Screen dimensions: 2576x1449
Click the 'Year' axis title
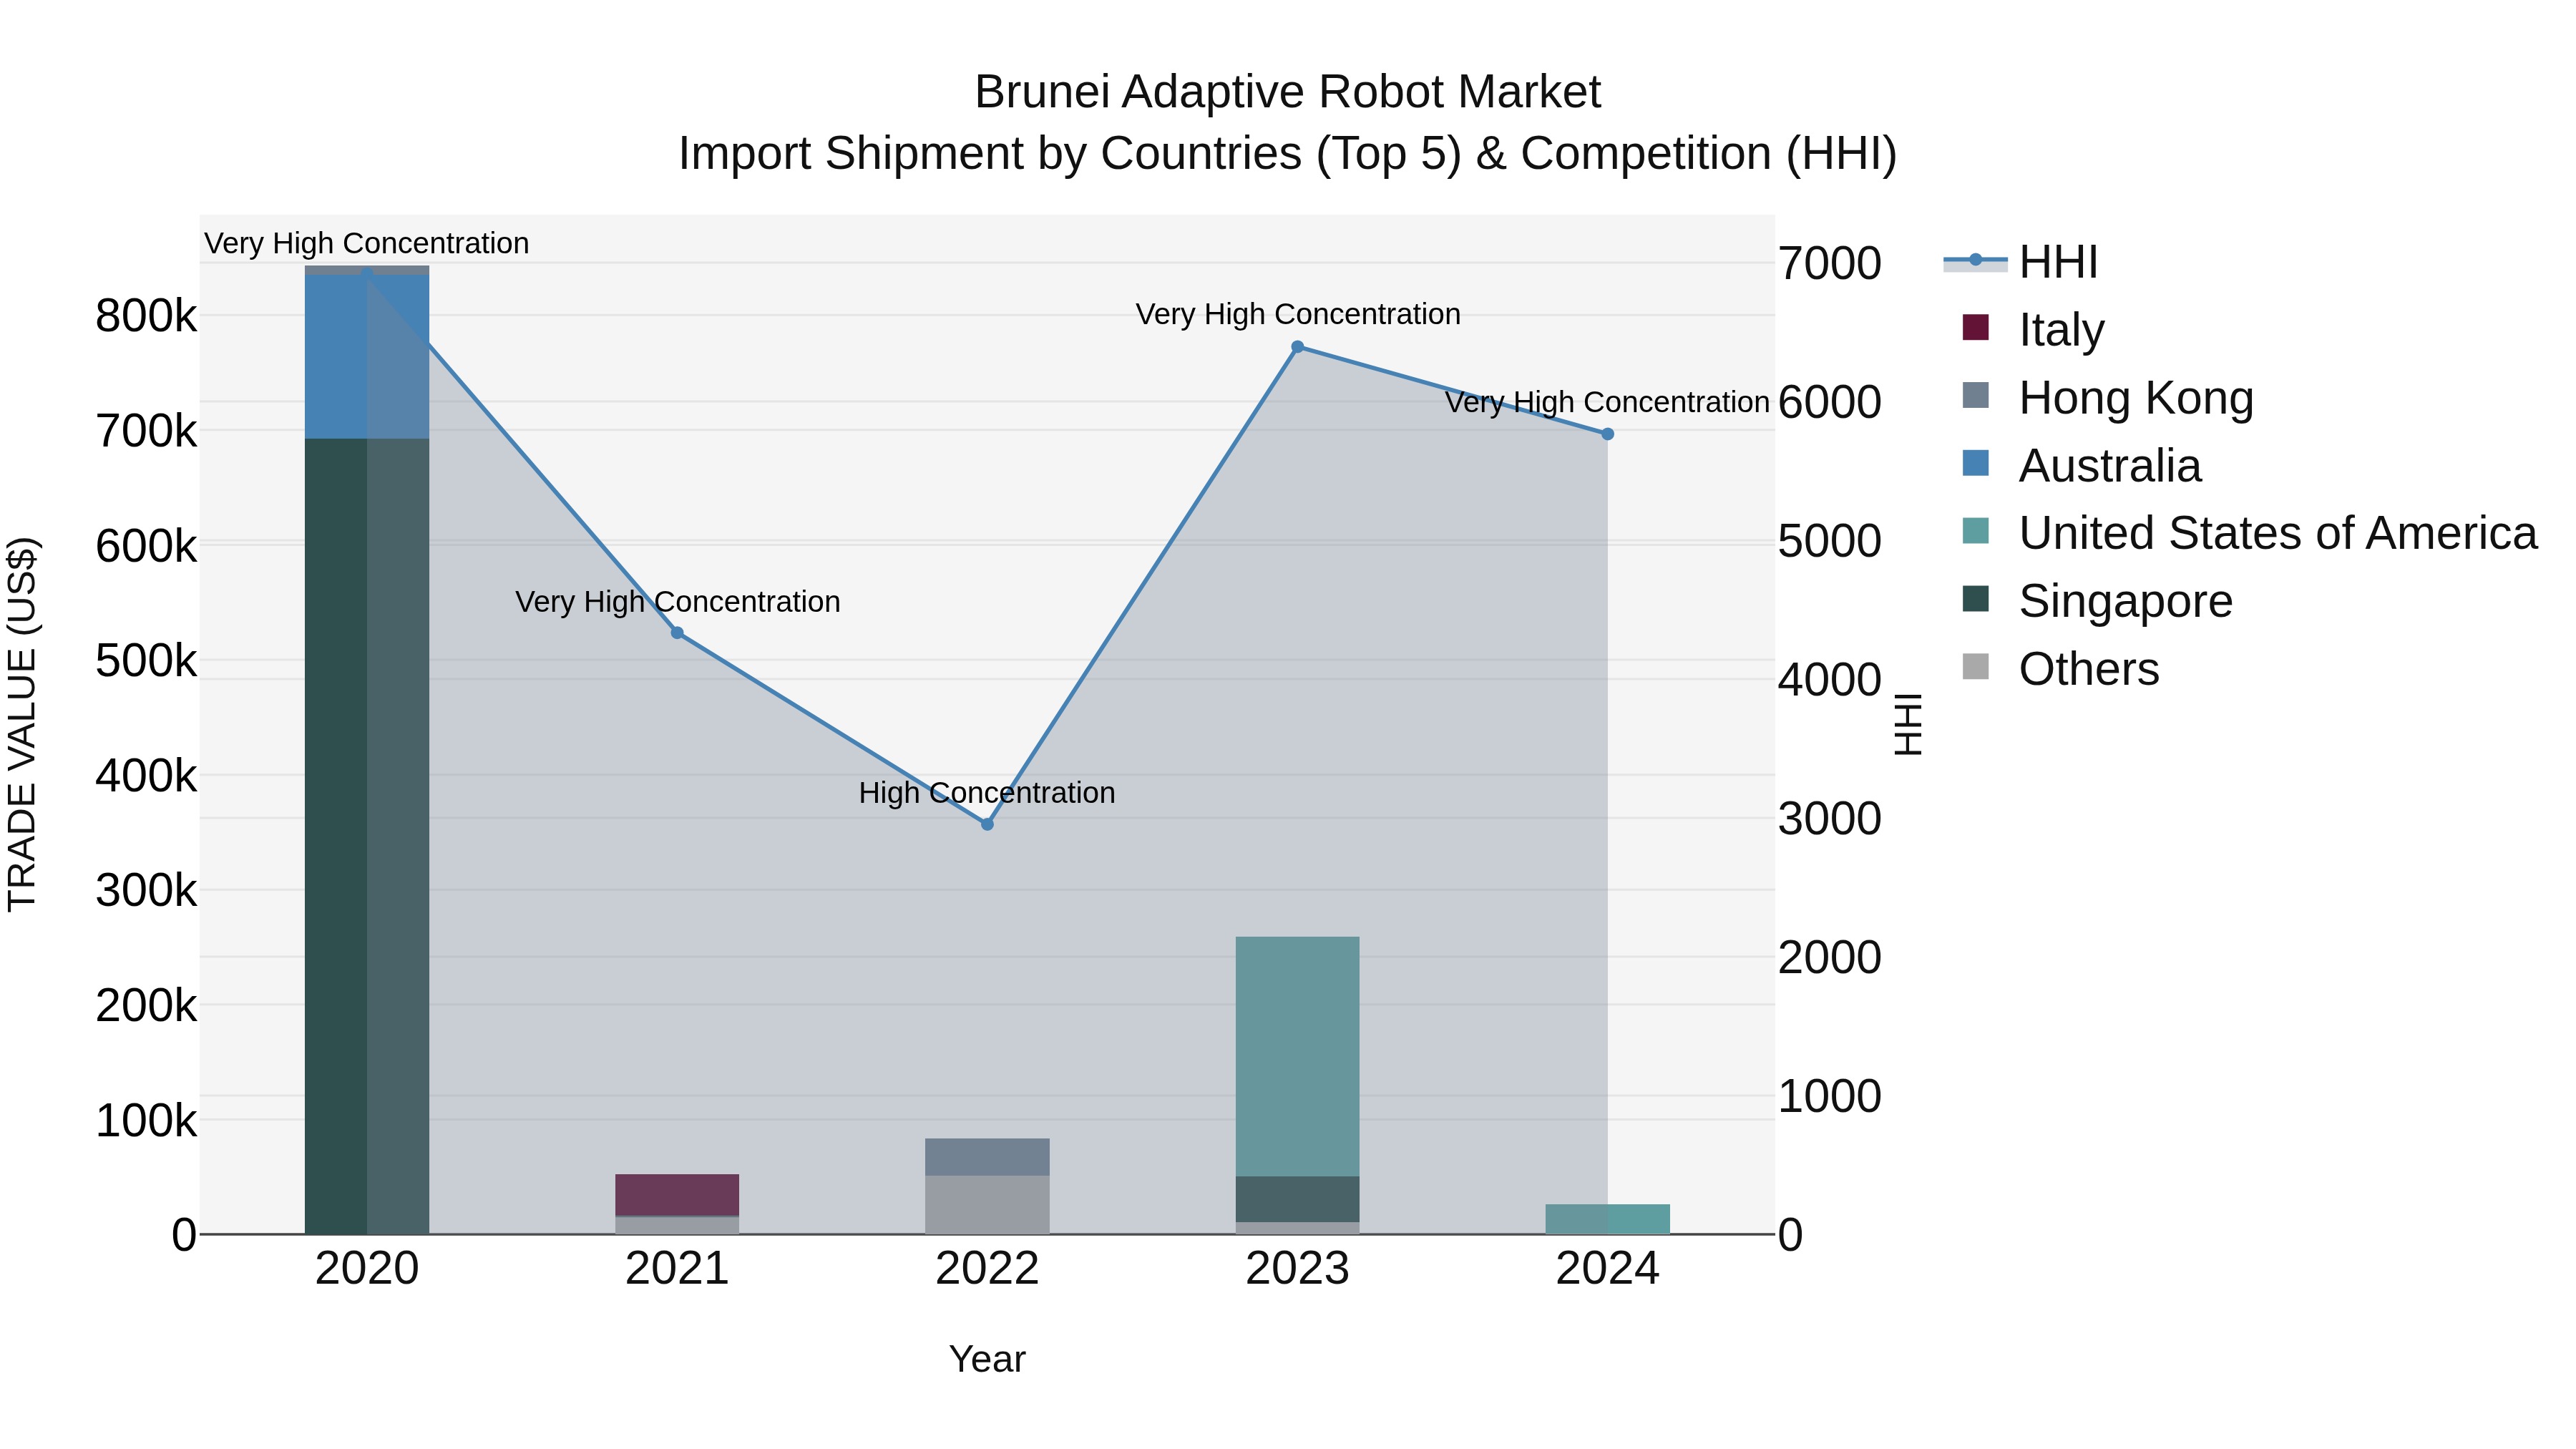[x=987, y=1359]
